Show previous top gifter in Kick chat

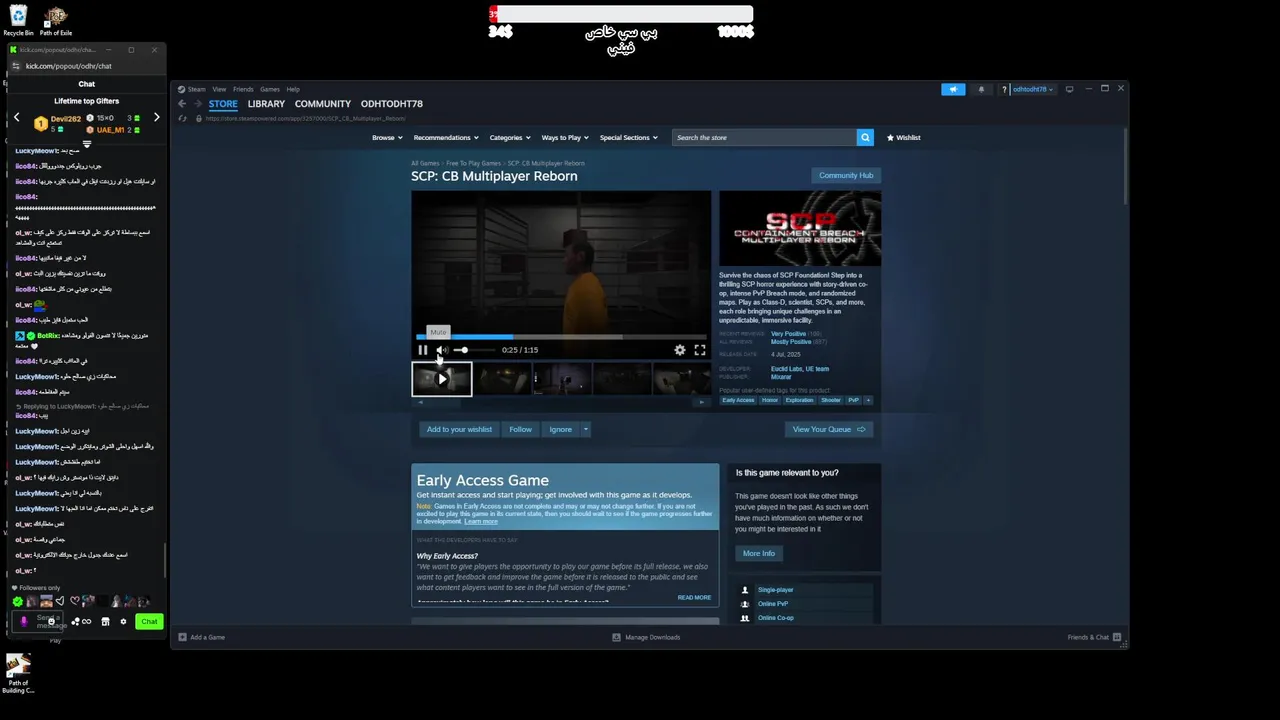point(16,118)
